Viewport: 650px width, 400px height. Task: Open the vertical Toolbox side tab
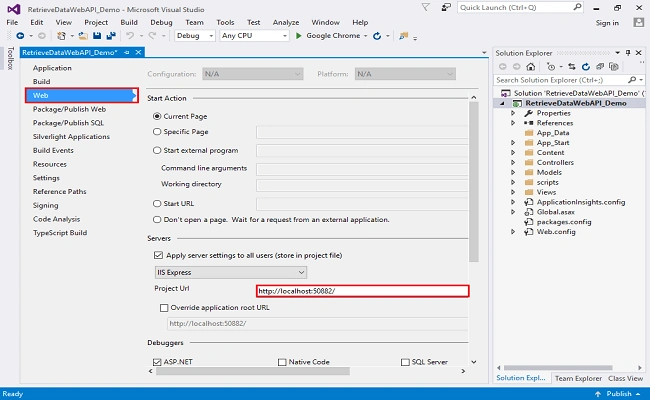(10, 58)
